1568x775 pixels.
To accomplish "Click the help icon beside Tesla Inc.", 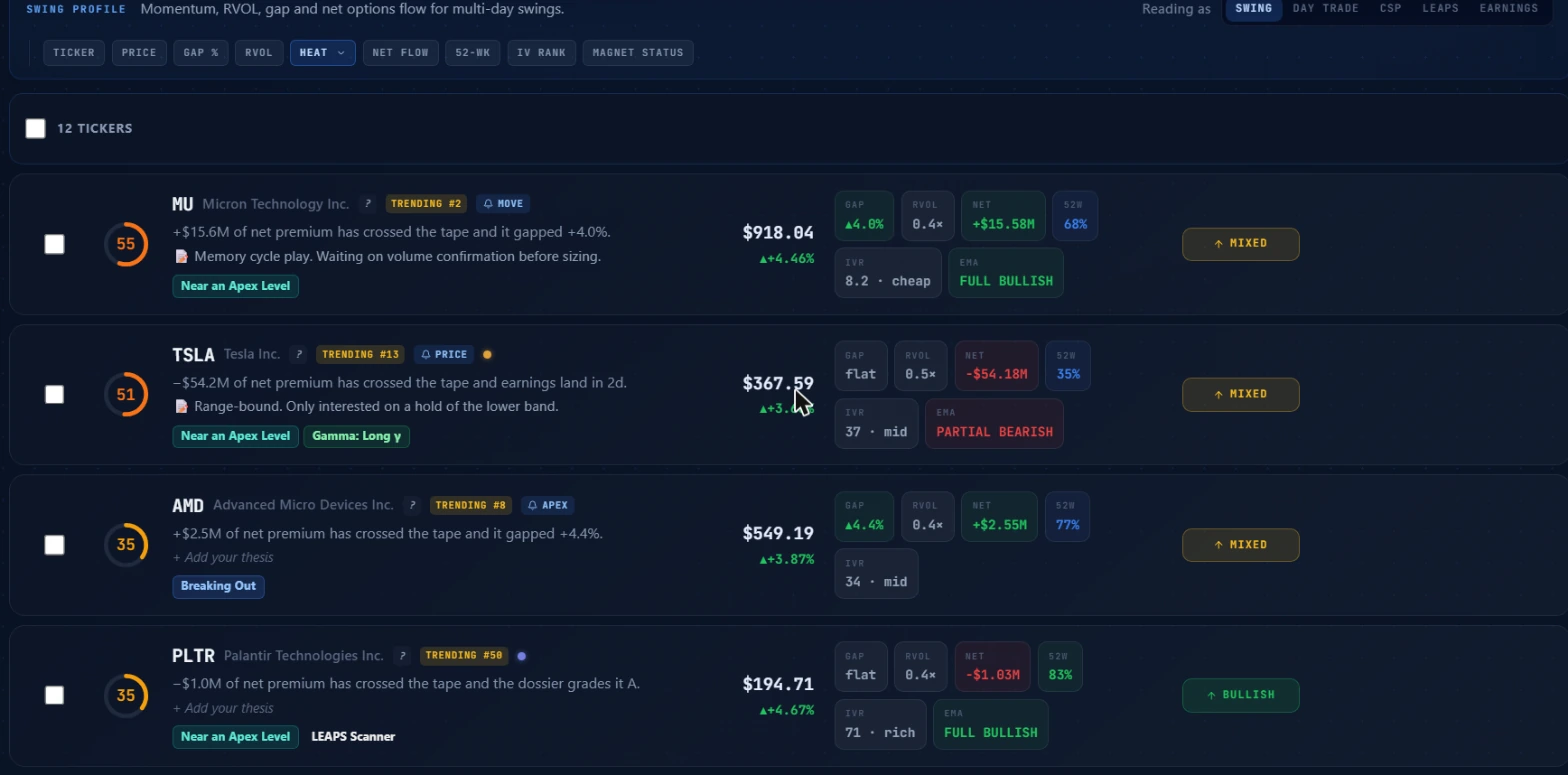I will [298, 354].
